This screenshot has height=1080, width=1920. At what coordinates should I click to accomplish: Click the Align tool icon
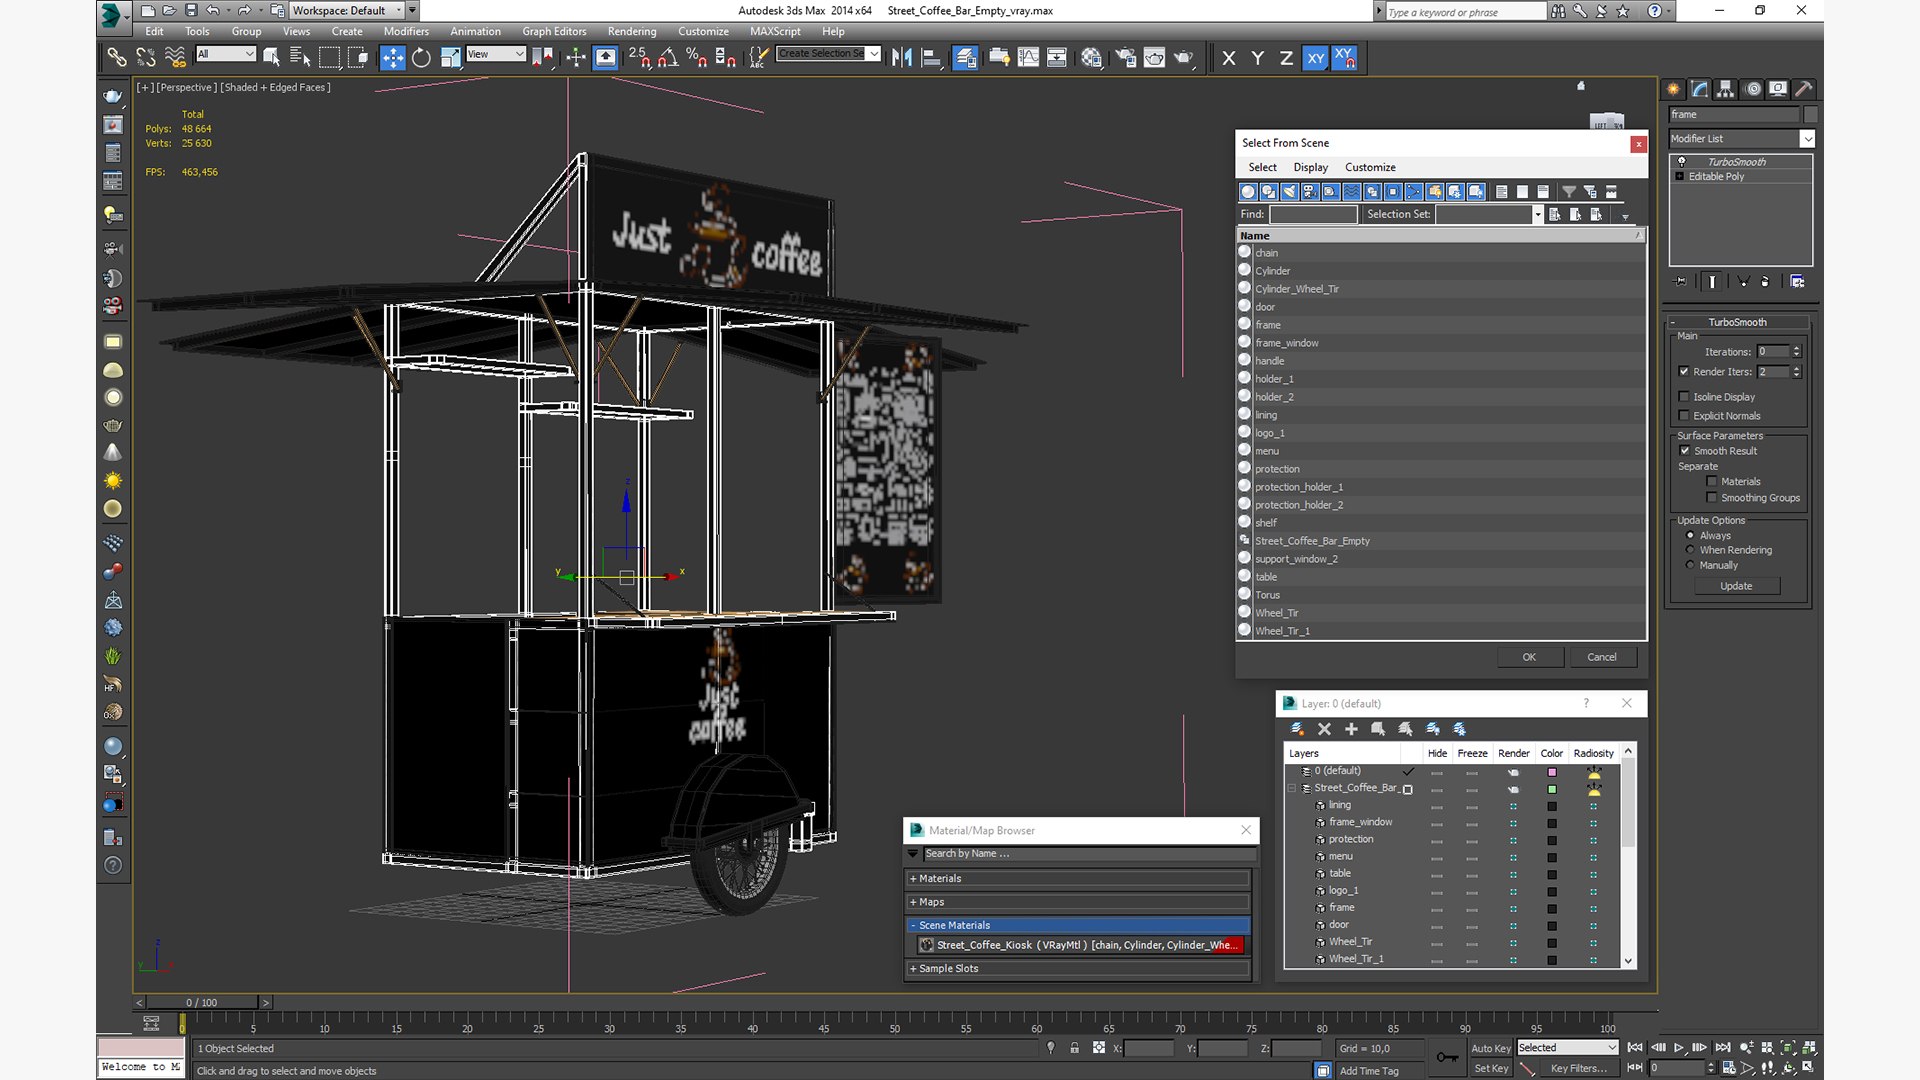[x=931, y=58]
